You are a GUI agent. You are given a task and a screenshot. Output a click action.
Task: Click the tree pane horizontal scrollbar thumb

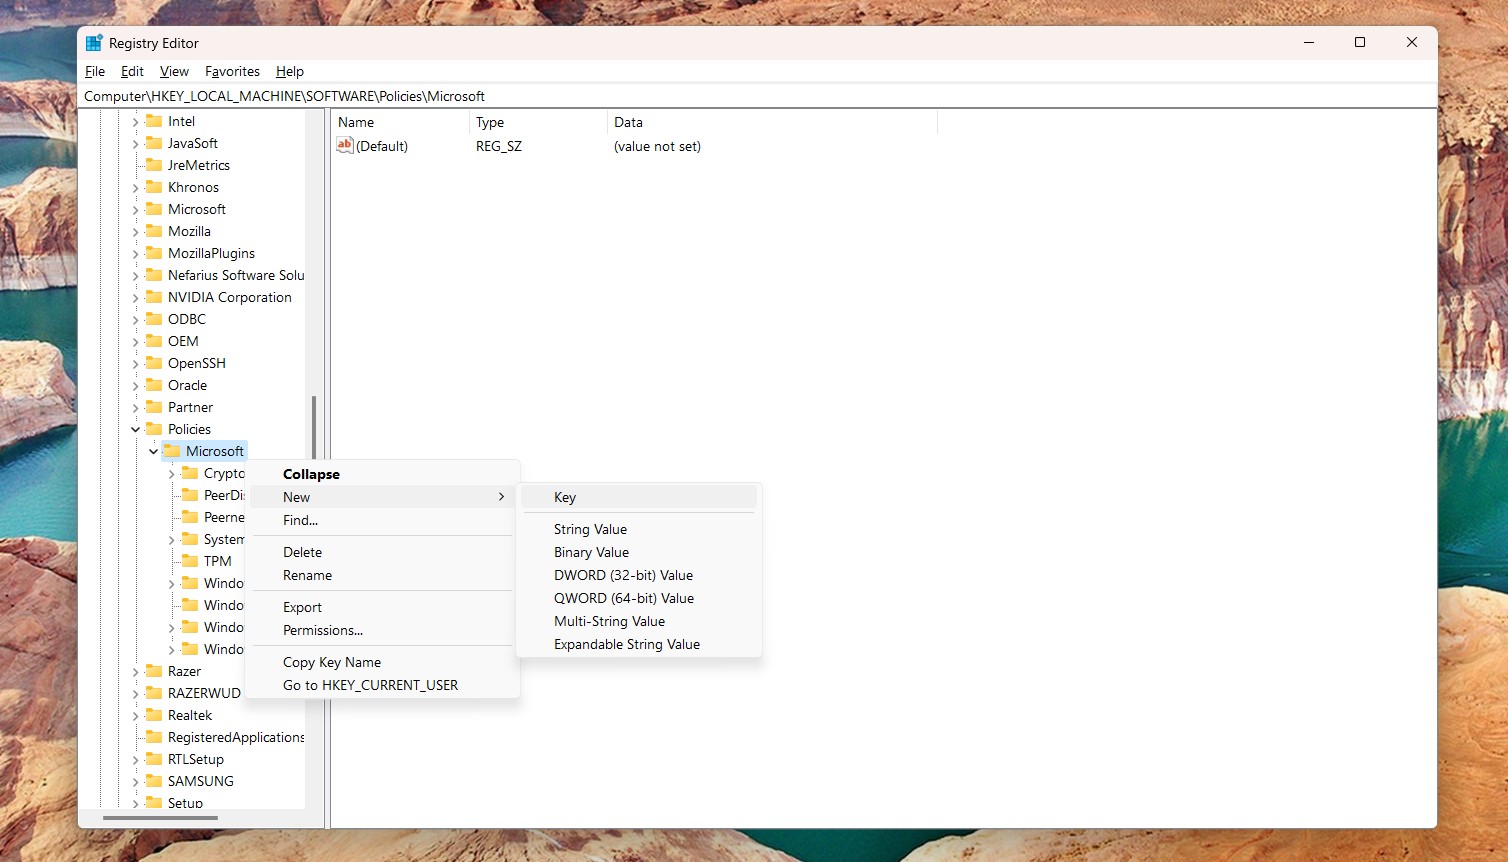point(160,818)
